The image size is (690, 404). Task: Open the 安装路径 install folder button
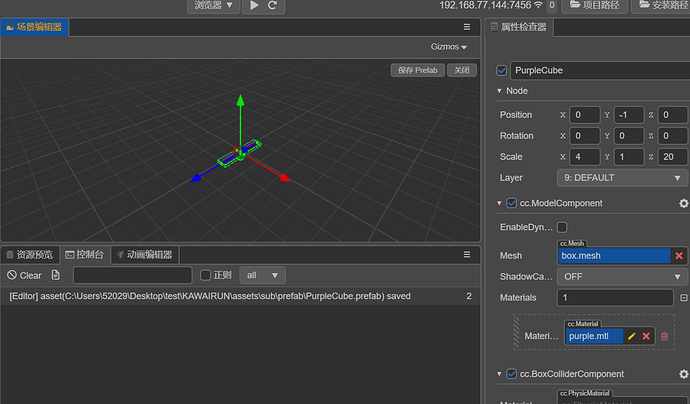pyautogui.click(x=663, y=5)
